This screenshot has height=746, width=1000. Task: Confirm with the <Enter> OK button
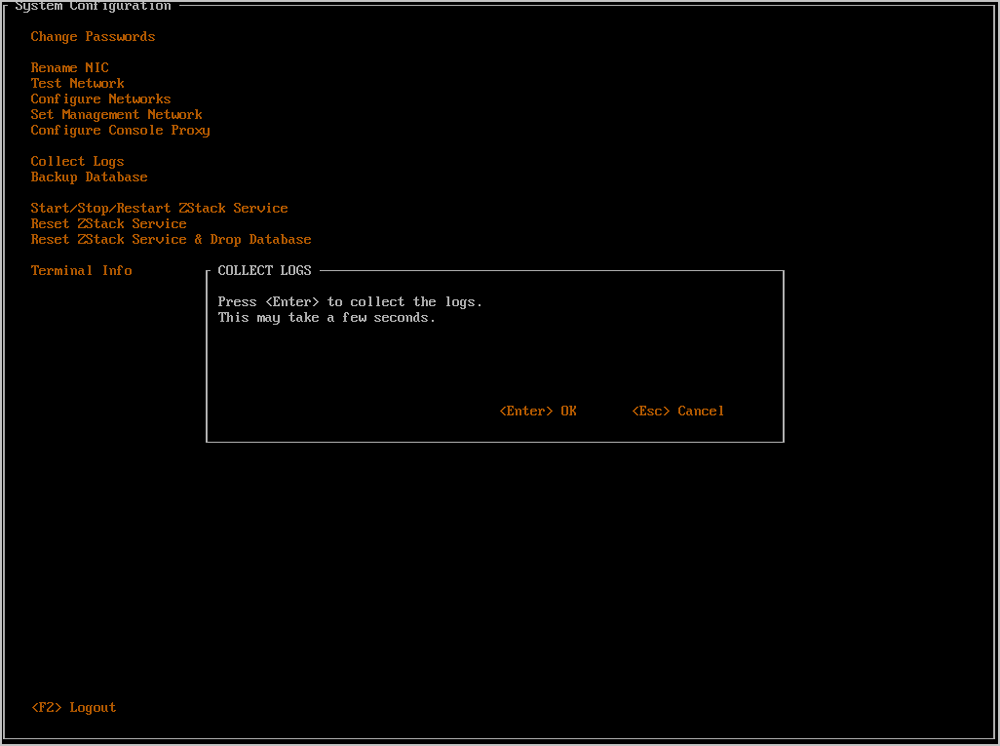point(538,411)
